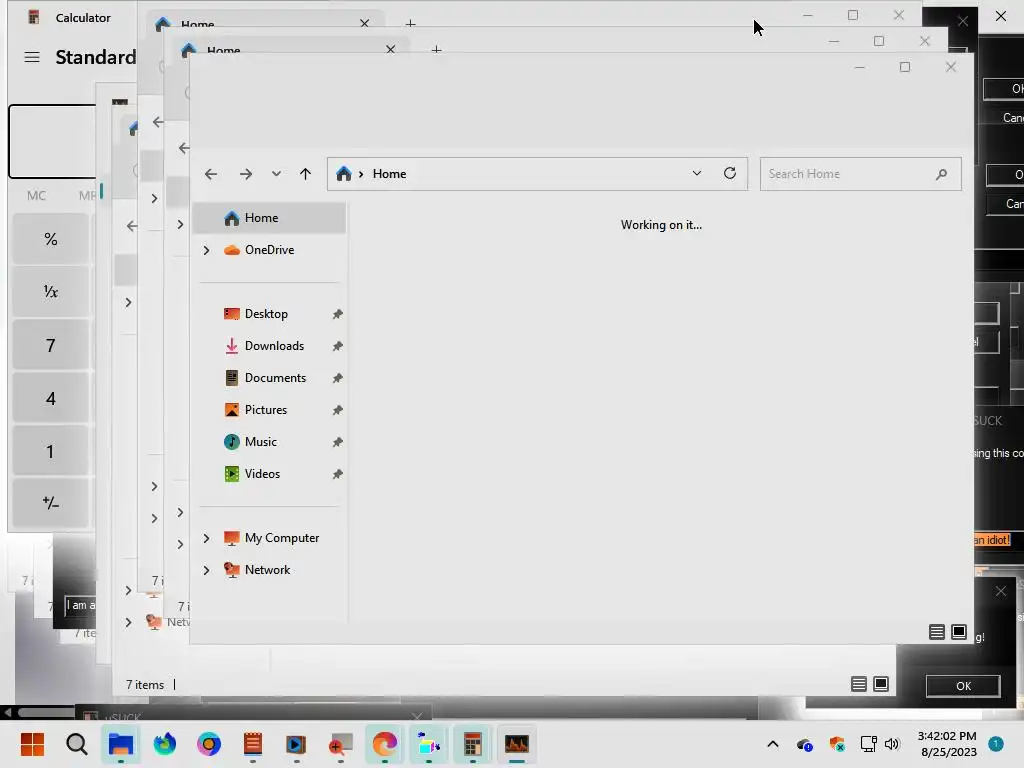Expand the Network tree node

[x=206, y=570]
